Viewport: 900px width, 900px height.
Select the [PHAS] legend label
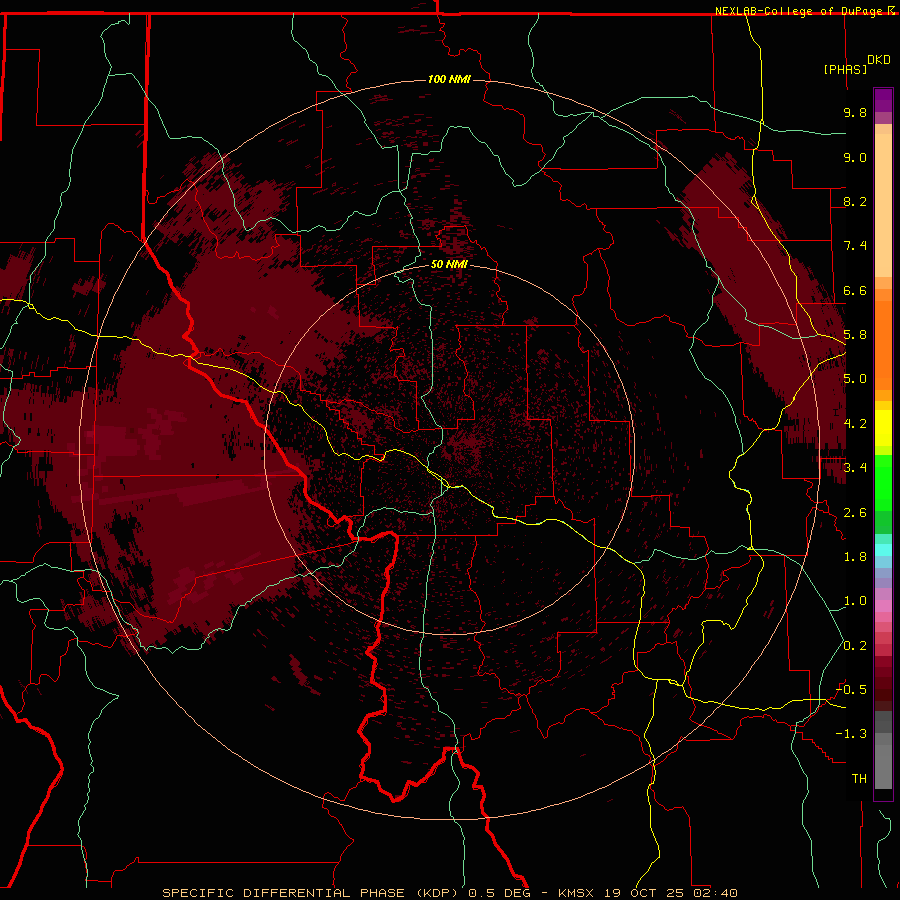click(845, 69)
